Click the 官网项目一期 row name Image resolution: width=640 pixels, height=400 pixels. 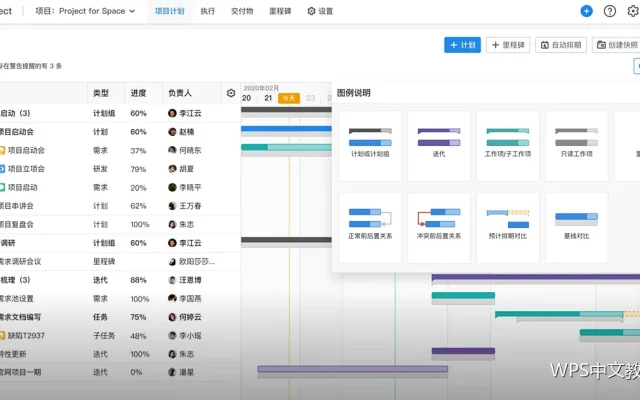20,372
